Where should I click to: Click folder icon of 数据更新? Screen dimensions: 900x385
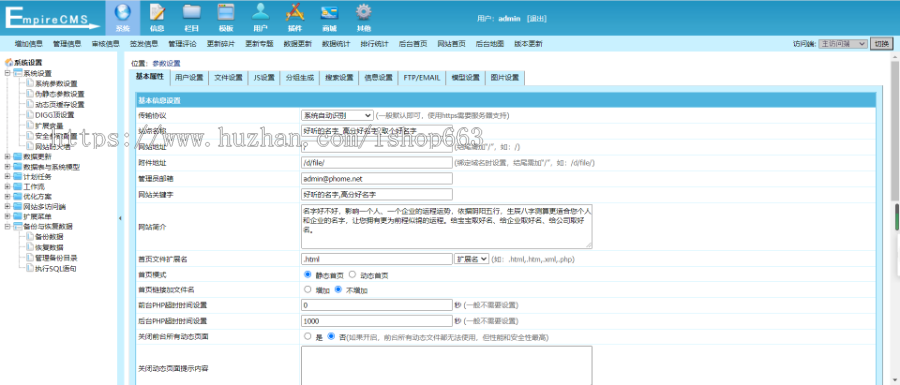[x=18, y=157]
